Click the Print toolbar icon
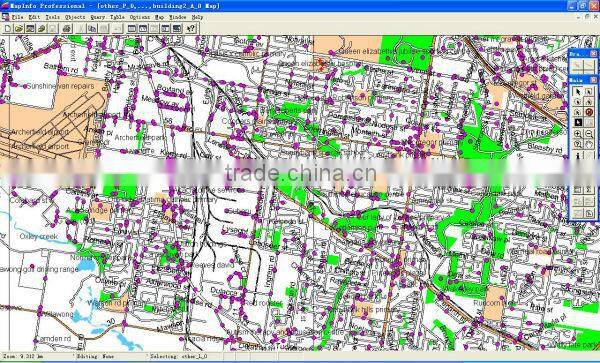This screenshot has width=600, height=363. click(x=67, y=28)
